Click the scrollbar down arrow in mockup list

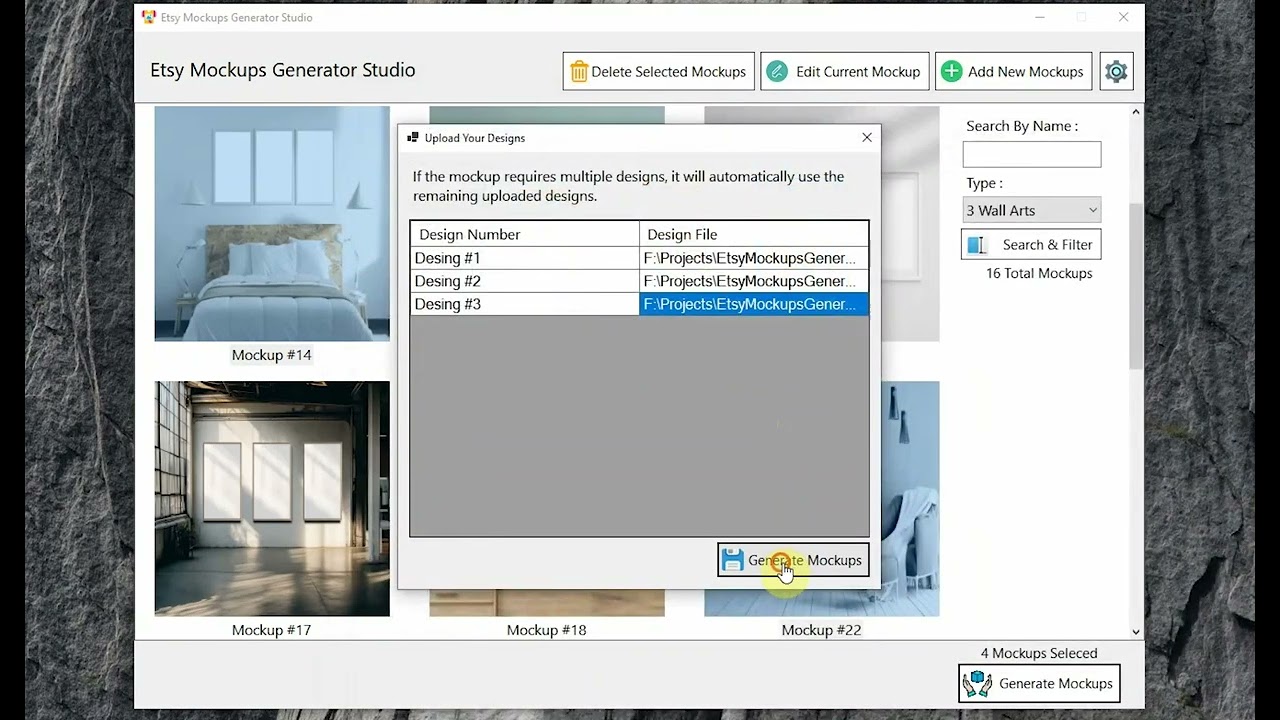click(x=1136, y=631)
